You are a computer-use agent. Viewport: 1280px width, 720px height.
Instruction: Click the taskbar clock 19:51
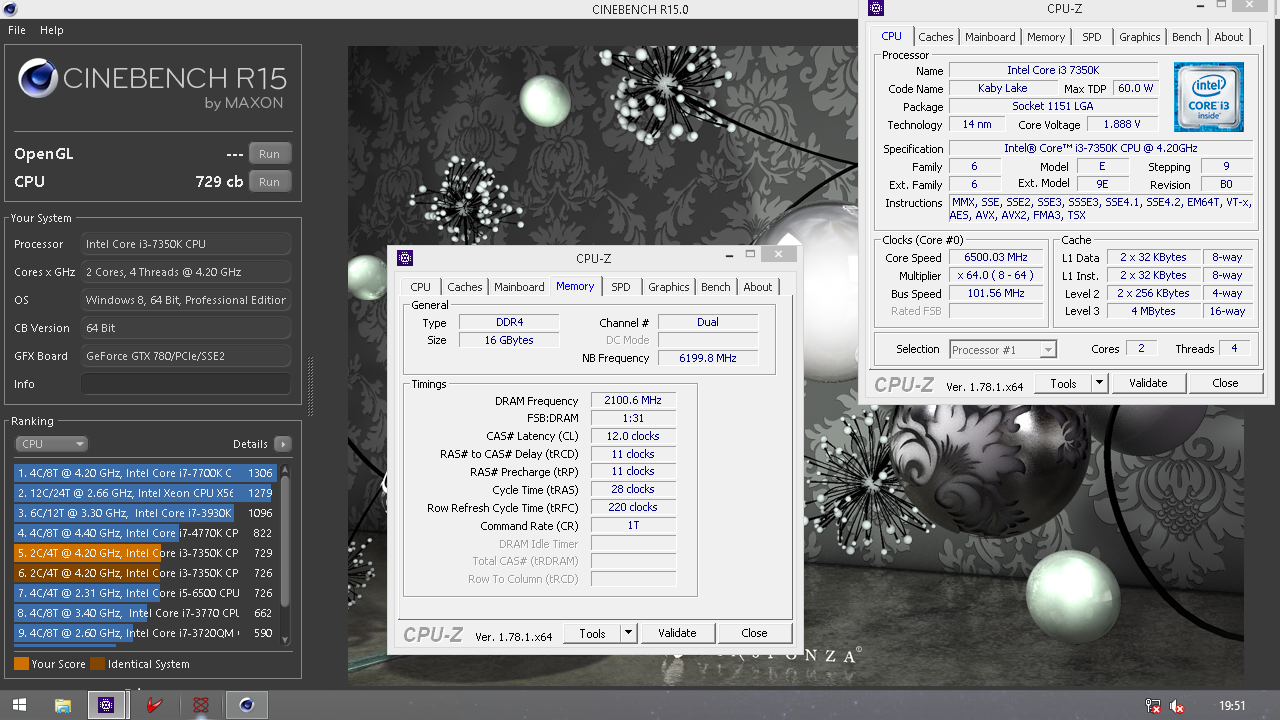[x=1232, y=706]
